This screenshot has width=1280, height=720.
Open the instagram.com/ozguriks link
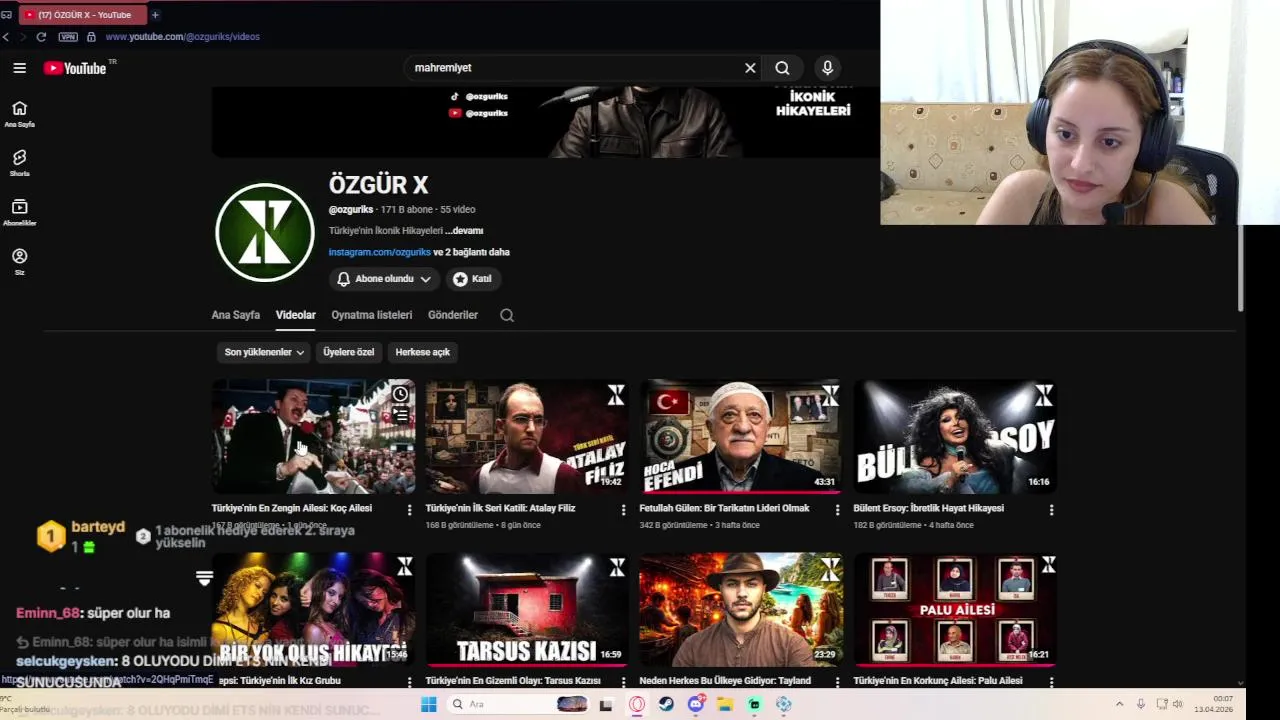379,252
